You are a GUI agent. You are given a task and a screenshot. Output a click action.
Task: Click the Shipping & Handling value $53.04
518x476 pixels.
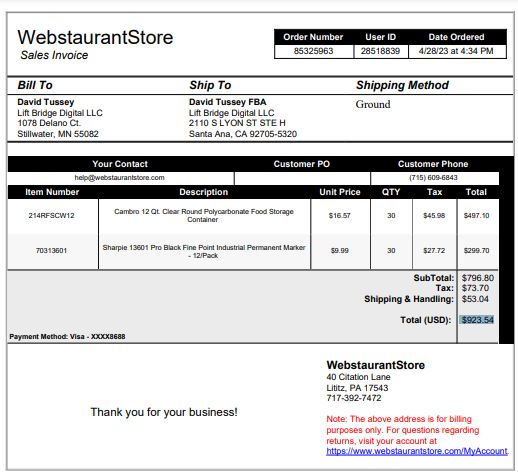(x=475, y=299)
